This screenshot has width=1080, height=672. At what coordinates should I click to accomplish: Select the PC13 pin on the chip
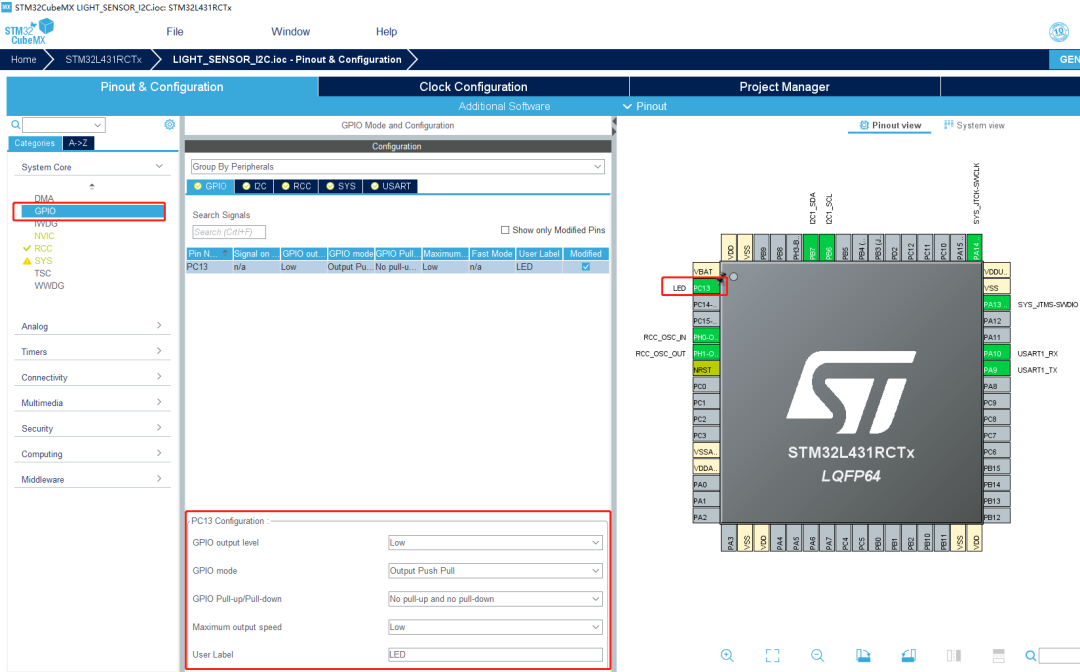706,288
